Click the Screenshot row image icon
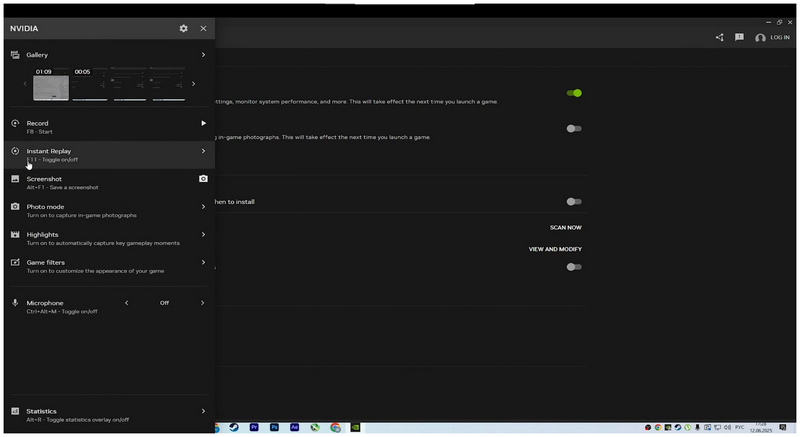The height and width of the screenshot is (437, 800). (x=15, y=179)
